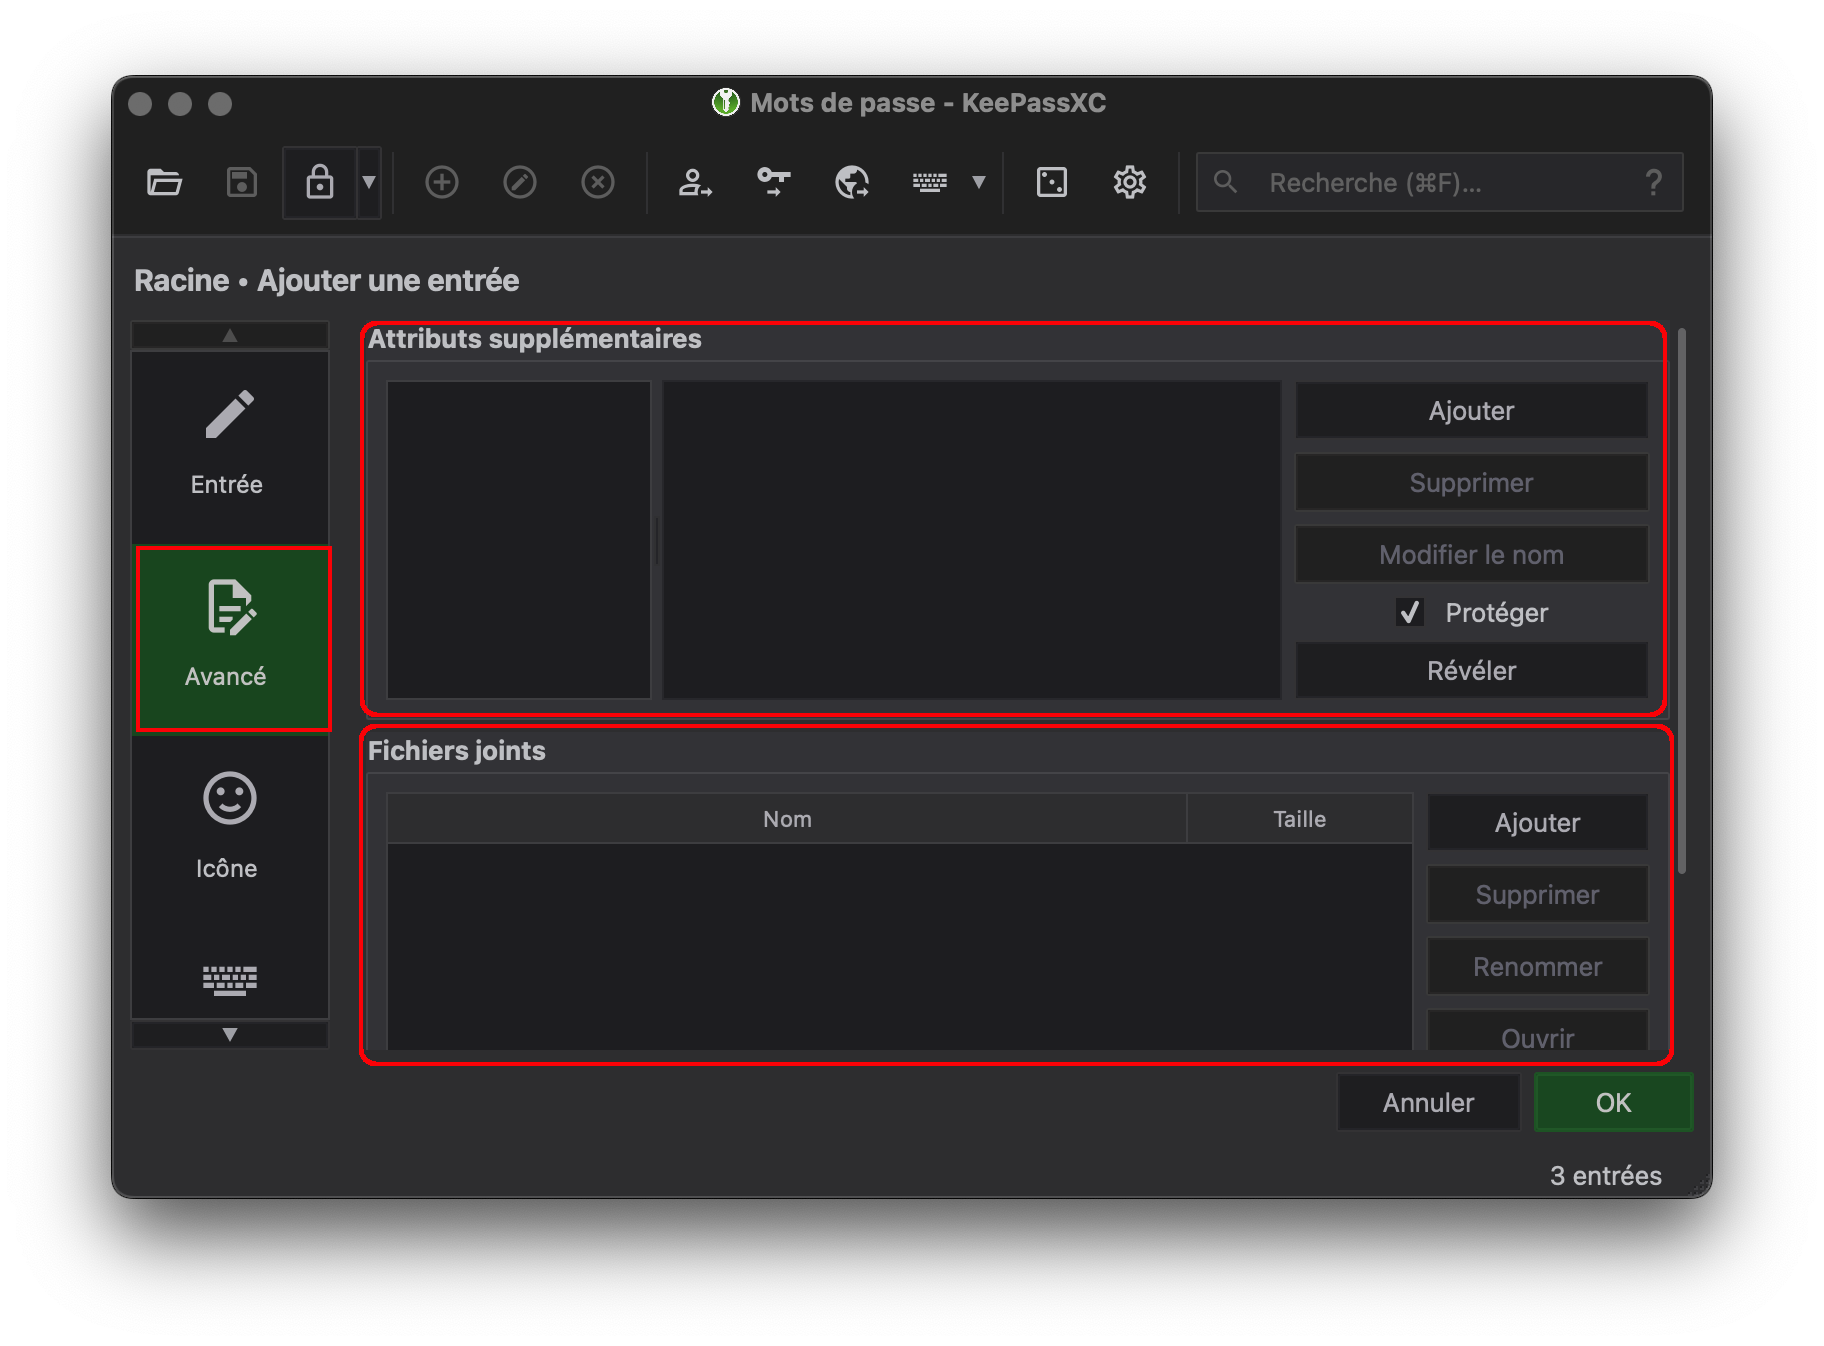
Task: Click the delete entry X circle icon
Action: pos(598,182)
